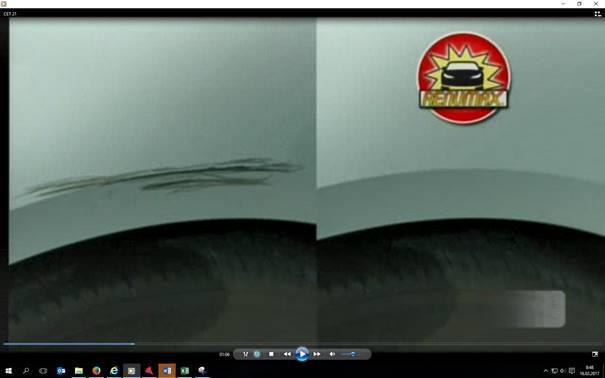Start playback with the blue Play button
The height and width of the screenshot is (378, 605).
(302, 354)
